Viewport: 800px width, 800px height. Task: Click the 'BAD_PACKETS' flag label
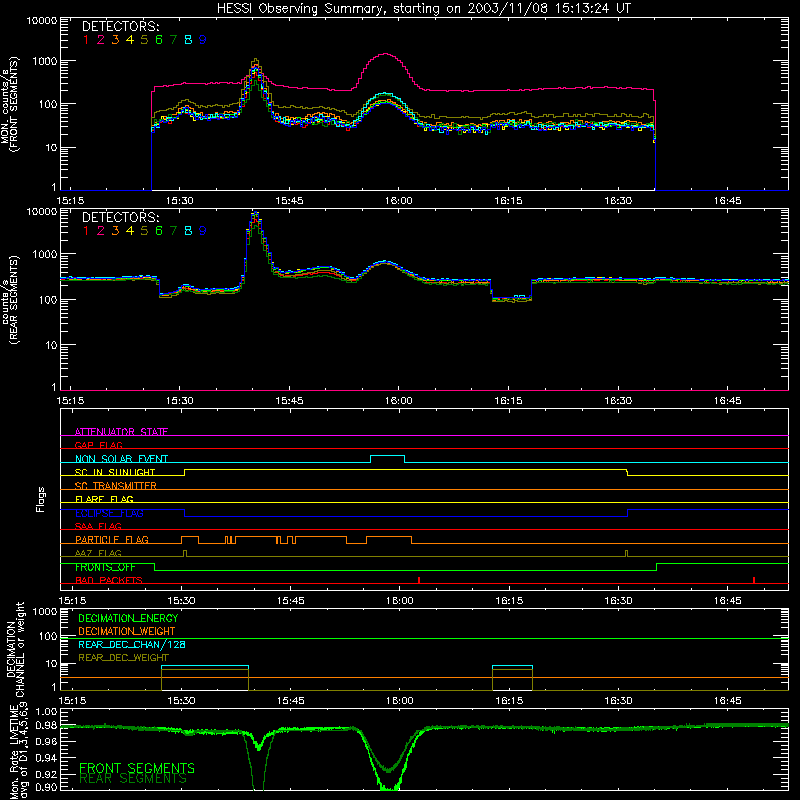(109, 580)
